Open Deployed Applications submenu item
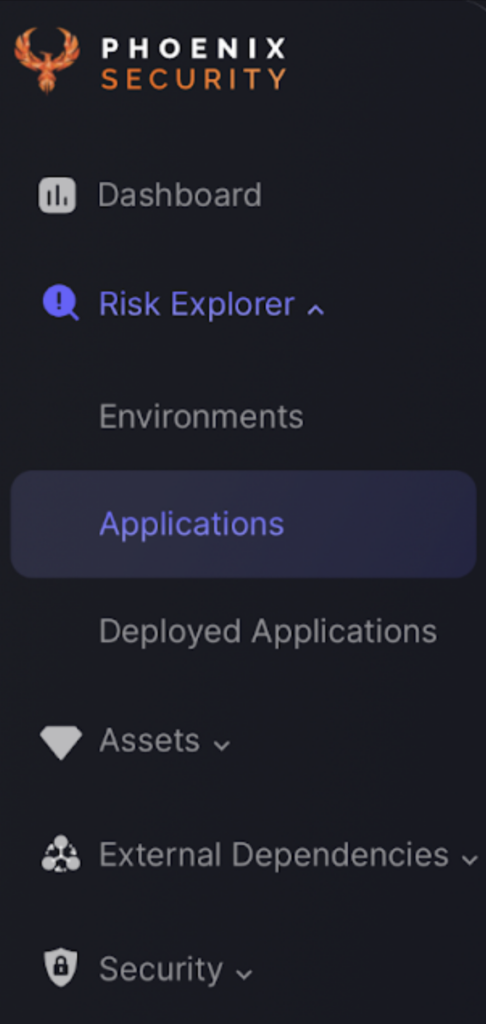The height and width of the screenshot is (1024, 486). tap(268, 632)
